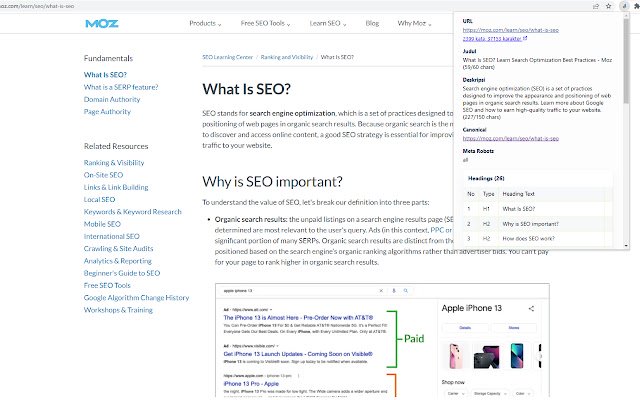Screen dimensions: 640x400
Task: Click the Fundamentals sidebar heading
Action: point(108,58)
